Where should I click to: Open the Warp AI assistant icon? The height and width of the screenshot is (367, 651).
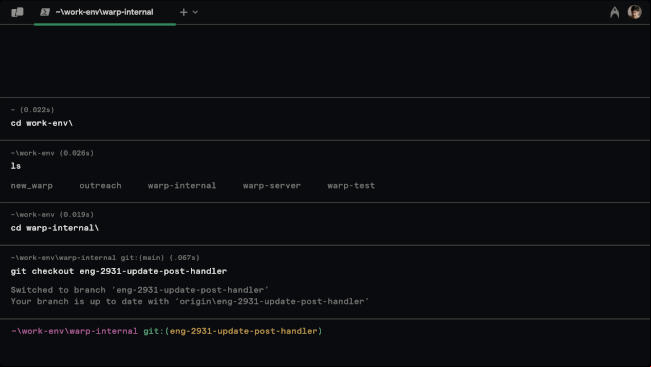[x=614, y=12]
